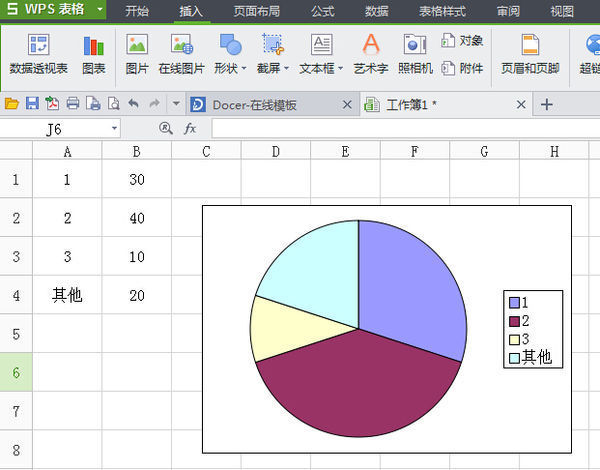Select cell B3 with value 10
600x470 pixels.
[137, 256]
